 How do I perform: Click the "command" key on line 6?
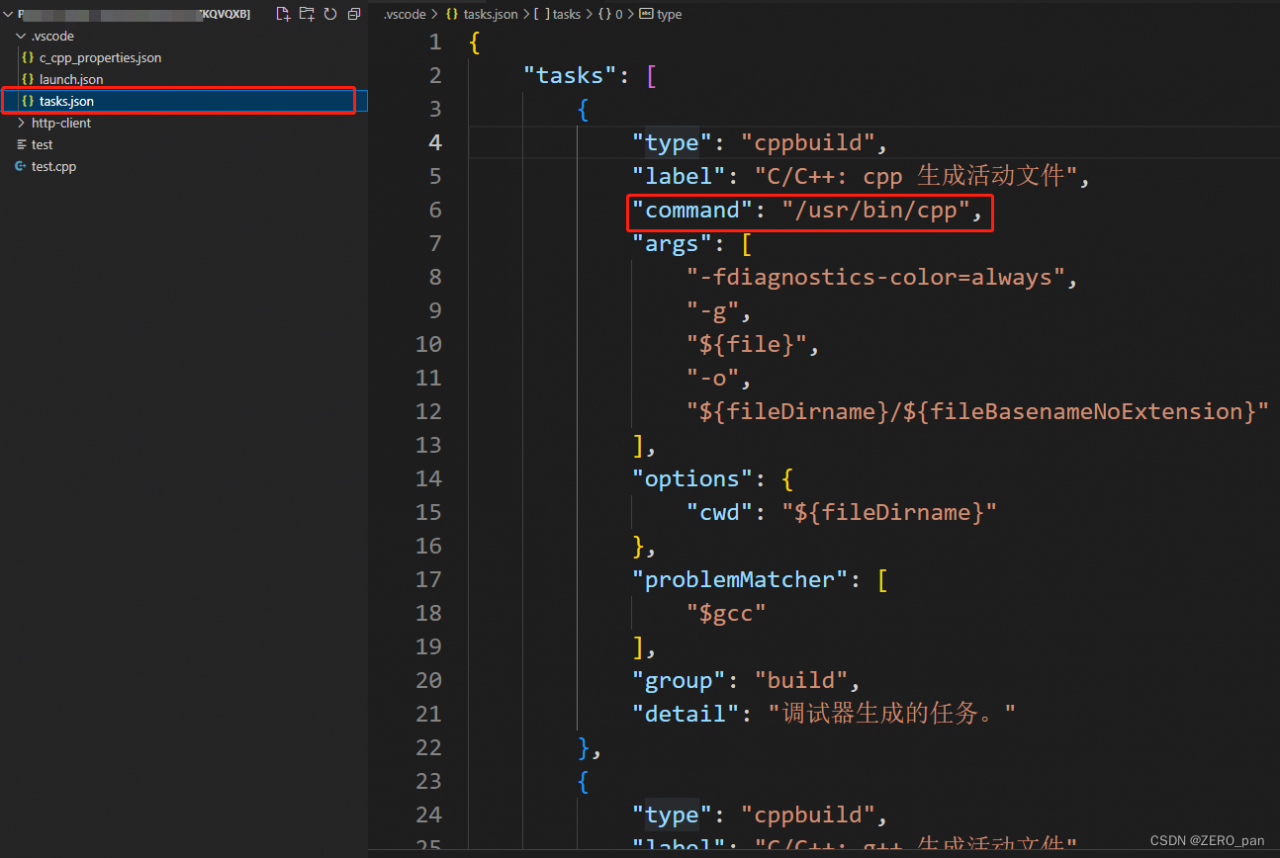692,210
